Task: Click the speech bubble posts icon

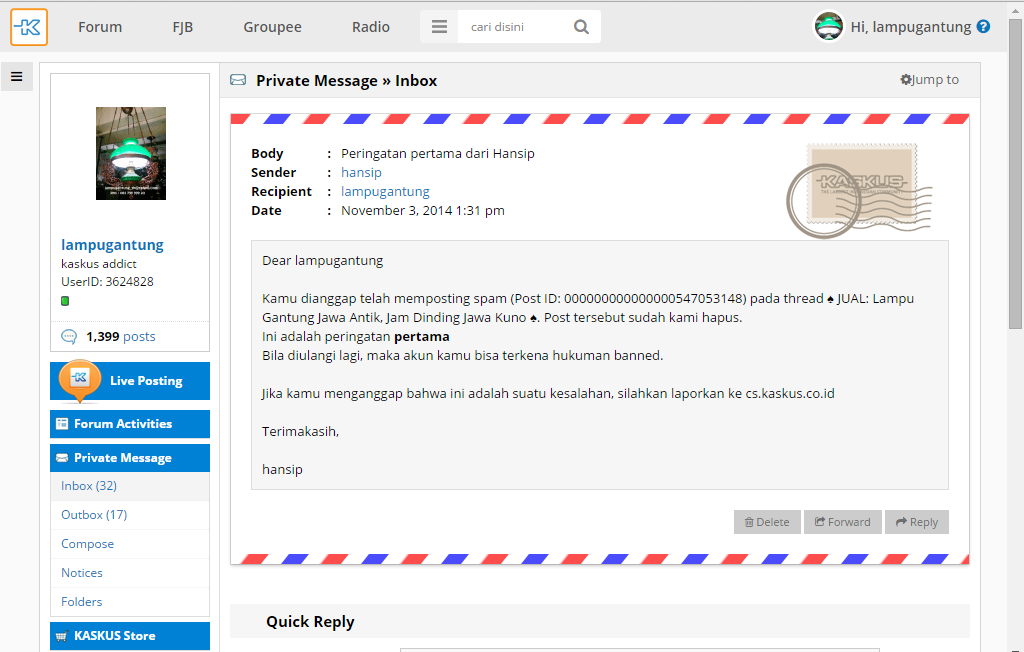Action: [x=69, y=336]
